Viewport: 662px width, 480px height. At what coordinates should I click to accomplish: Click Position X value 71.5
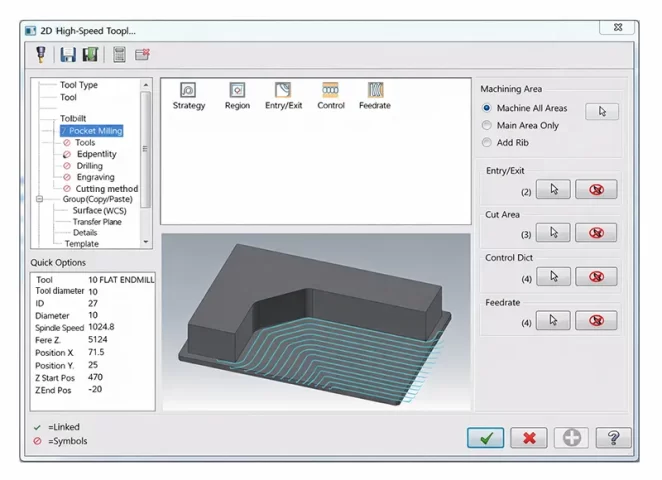(x=96, y=352)
